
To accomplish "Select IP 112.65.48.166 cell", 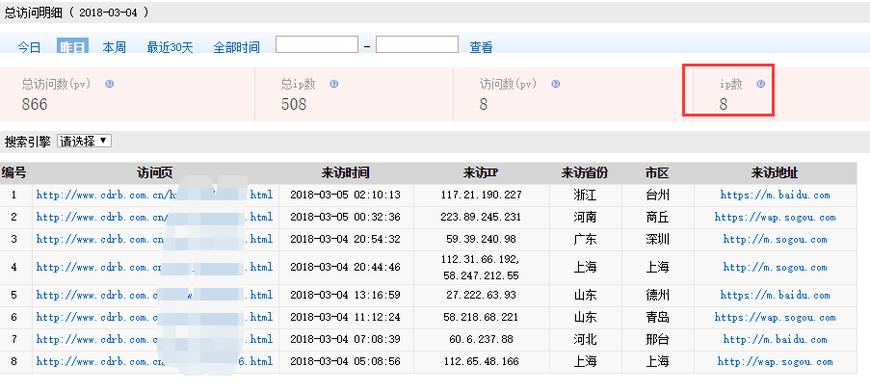I will click(x=481, y=362).
